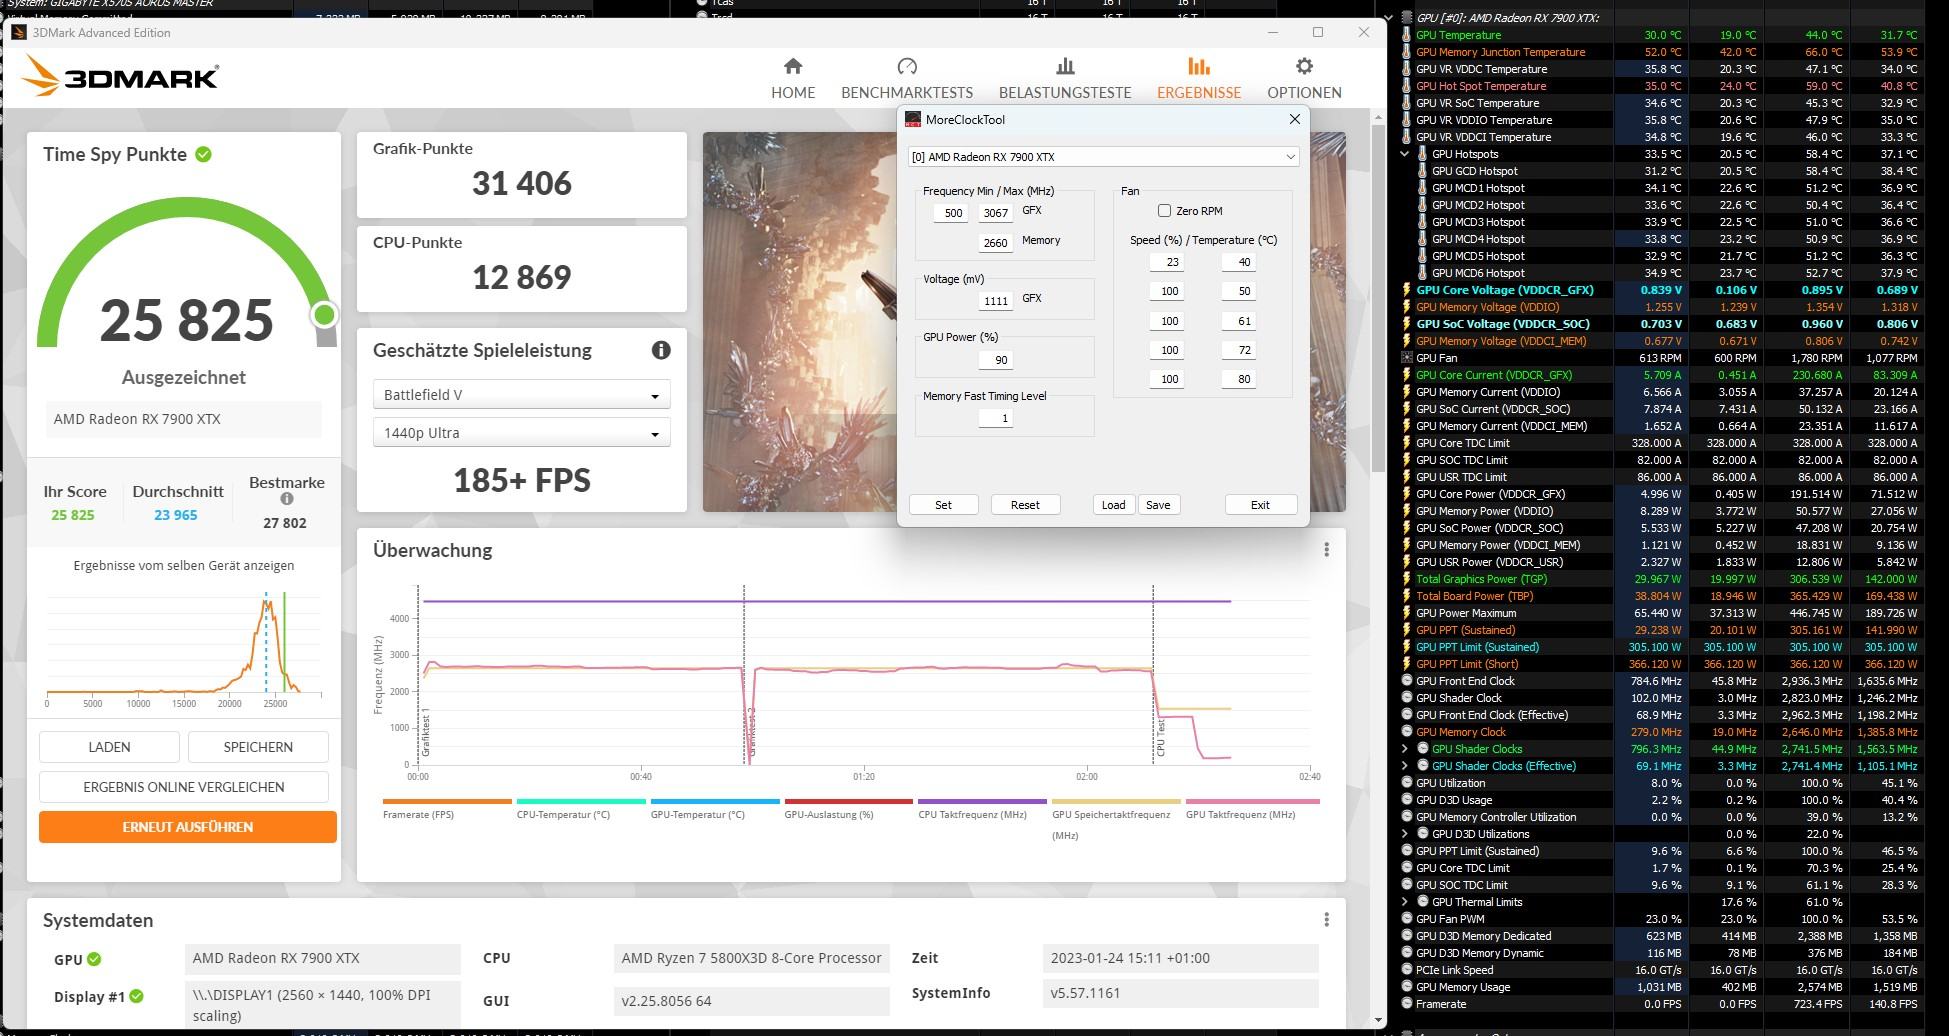Open the OPTIONEN settings tab
Screen dimensions: 1949x1036
point(1304,78)
